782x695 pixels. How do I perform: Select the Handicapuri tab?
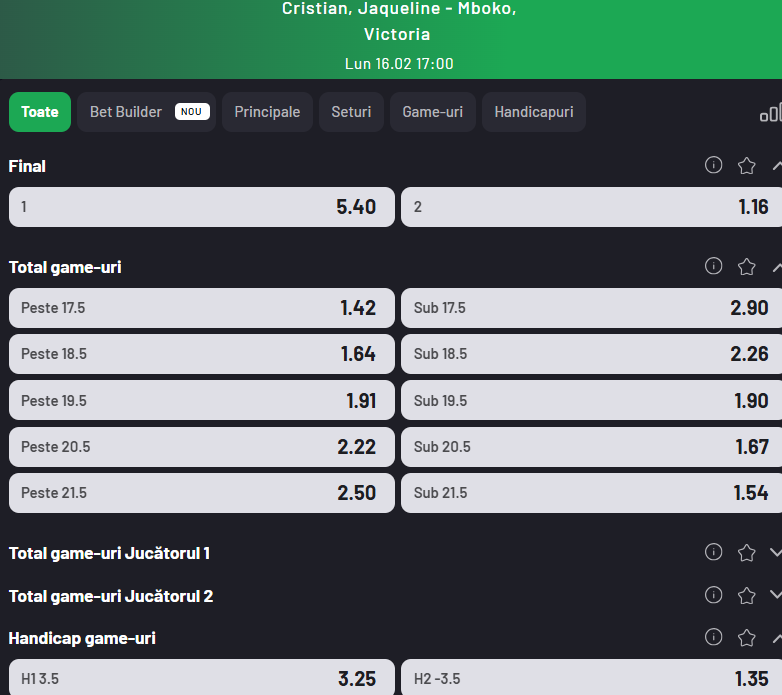click(x=533, y=112)
